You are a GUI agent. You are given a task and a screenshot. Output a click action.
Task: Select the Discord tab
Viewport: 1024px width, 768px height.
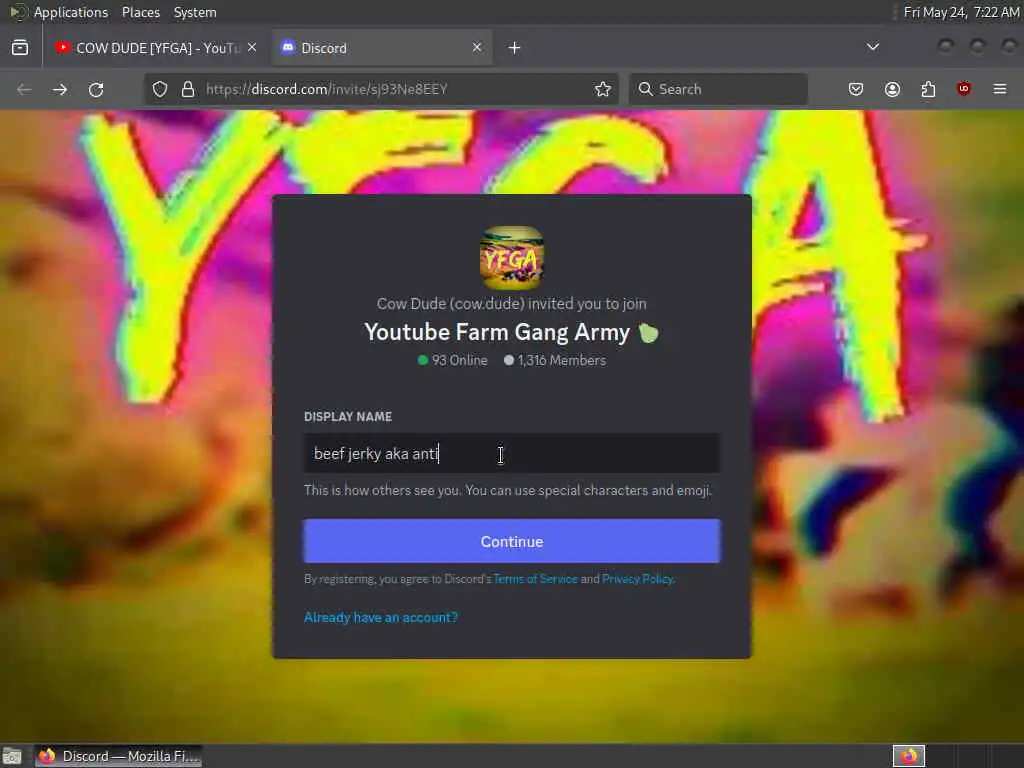(382, 48)
